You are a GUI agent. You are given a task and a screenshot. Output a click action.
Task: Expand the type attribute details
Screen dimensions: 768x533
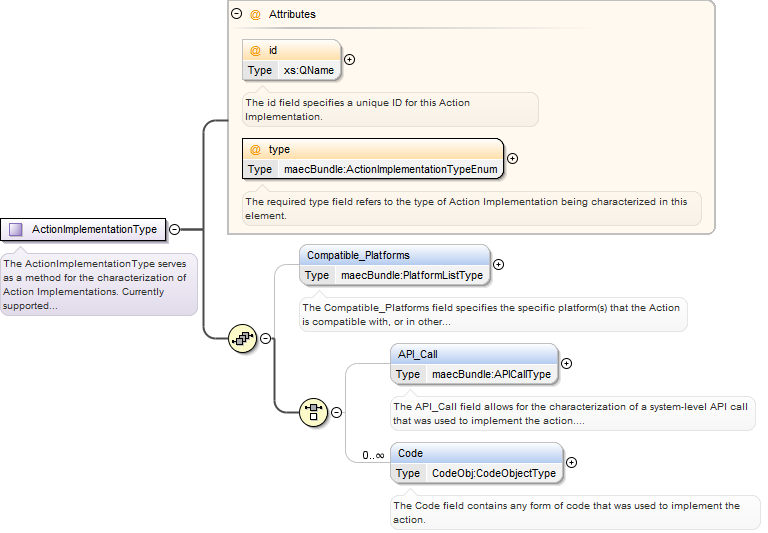point(512,158)
